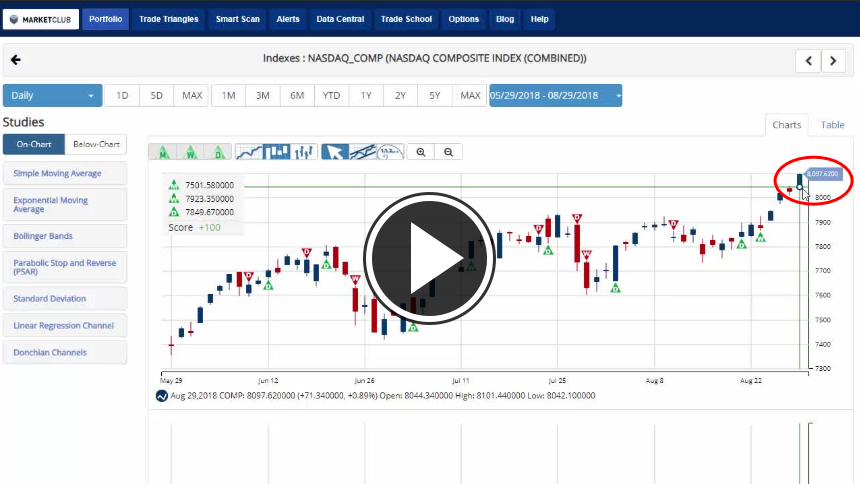Add Bollinger Bands study

click(x=64, y=236)
